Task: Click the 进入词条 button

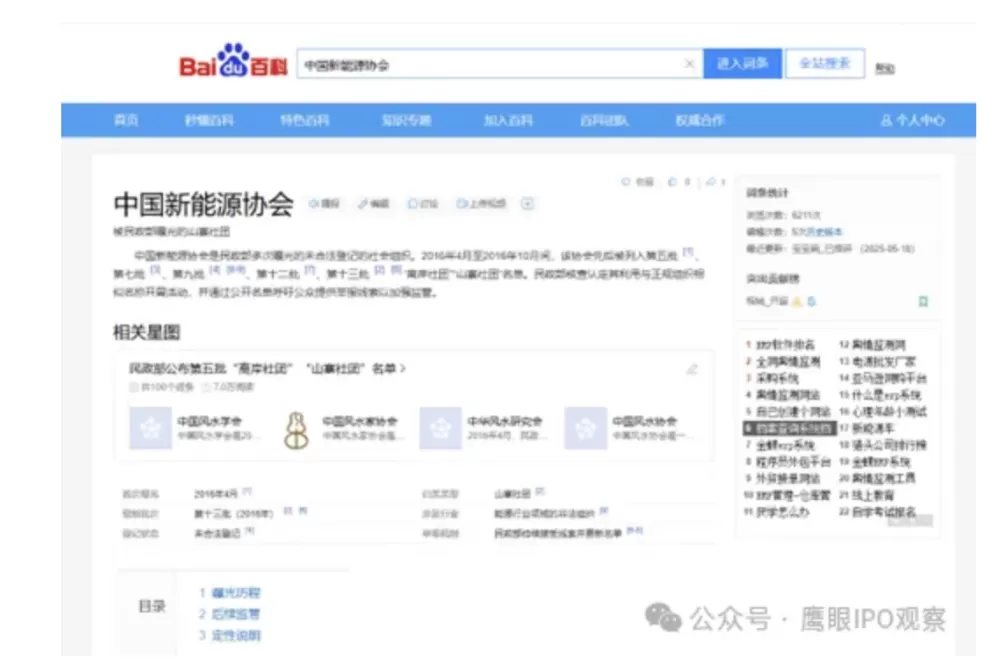Action: tap(742, 62)
